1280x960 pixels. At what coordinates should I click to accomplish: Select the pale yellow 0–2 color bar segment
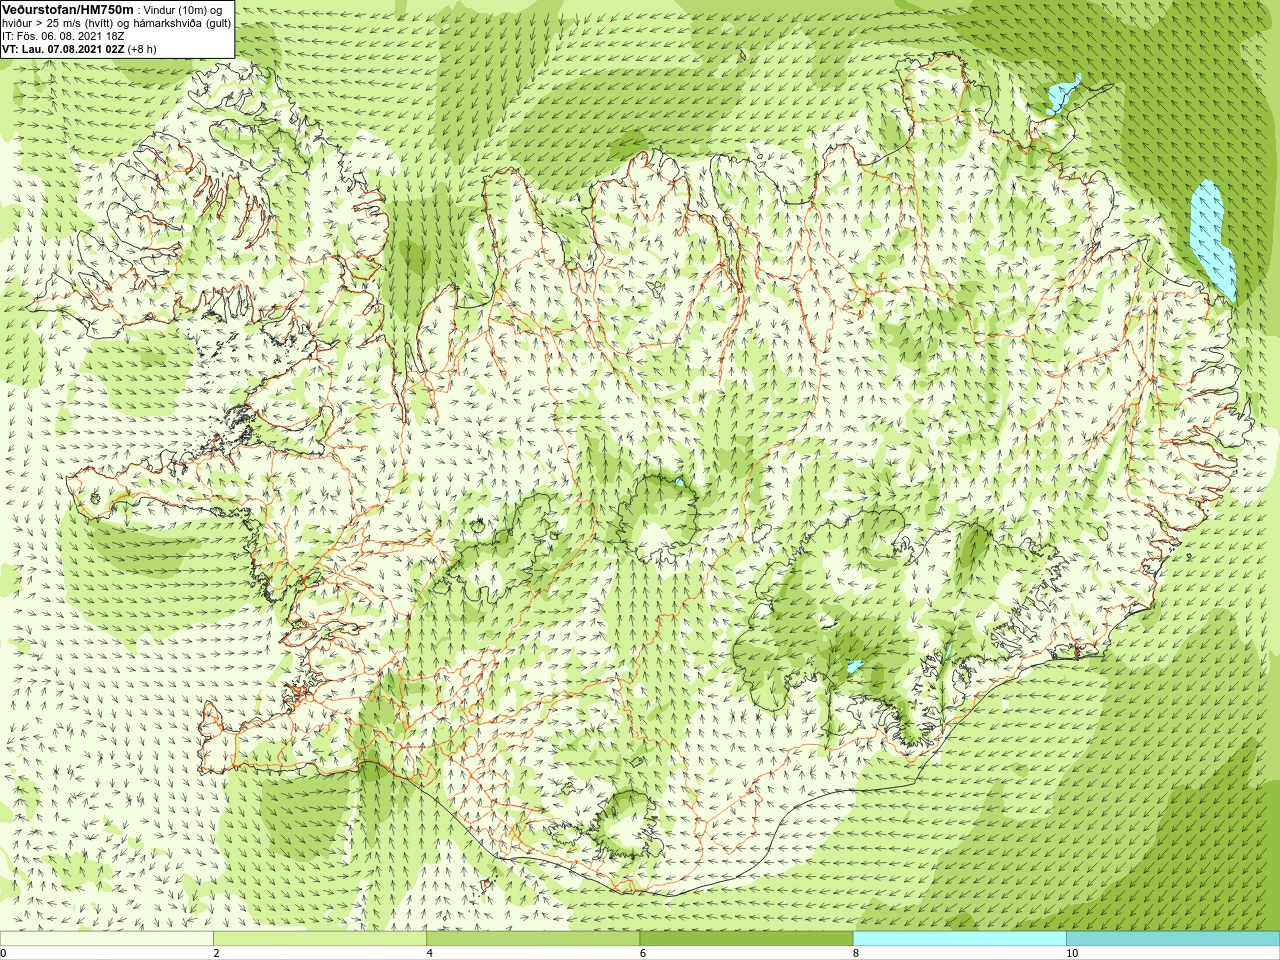coord(107,939)
